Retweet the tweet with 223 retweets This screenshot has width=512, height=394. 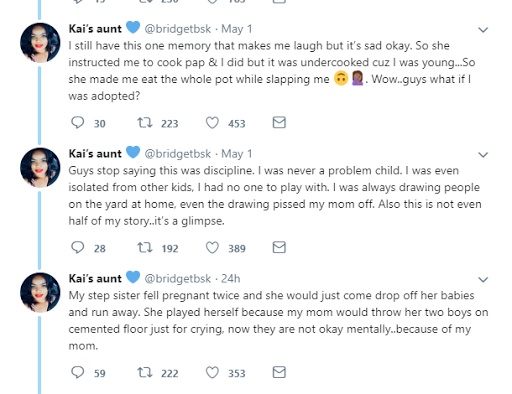coord(145,123)
